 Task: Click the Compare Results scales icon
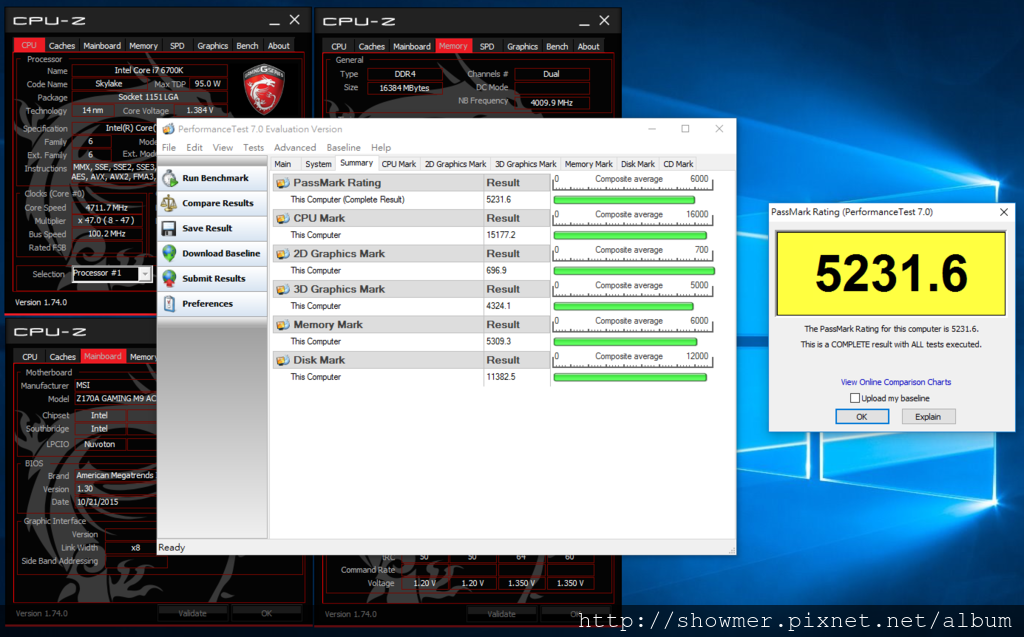pos(169,203)
